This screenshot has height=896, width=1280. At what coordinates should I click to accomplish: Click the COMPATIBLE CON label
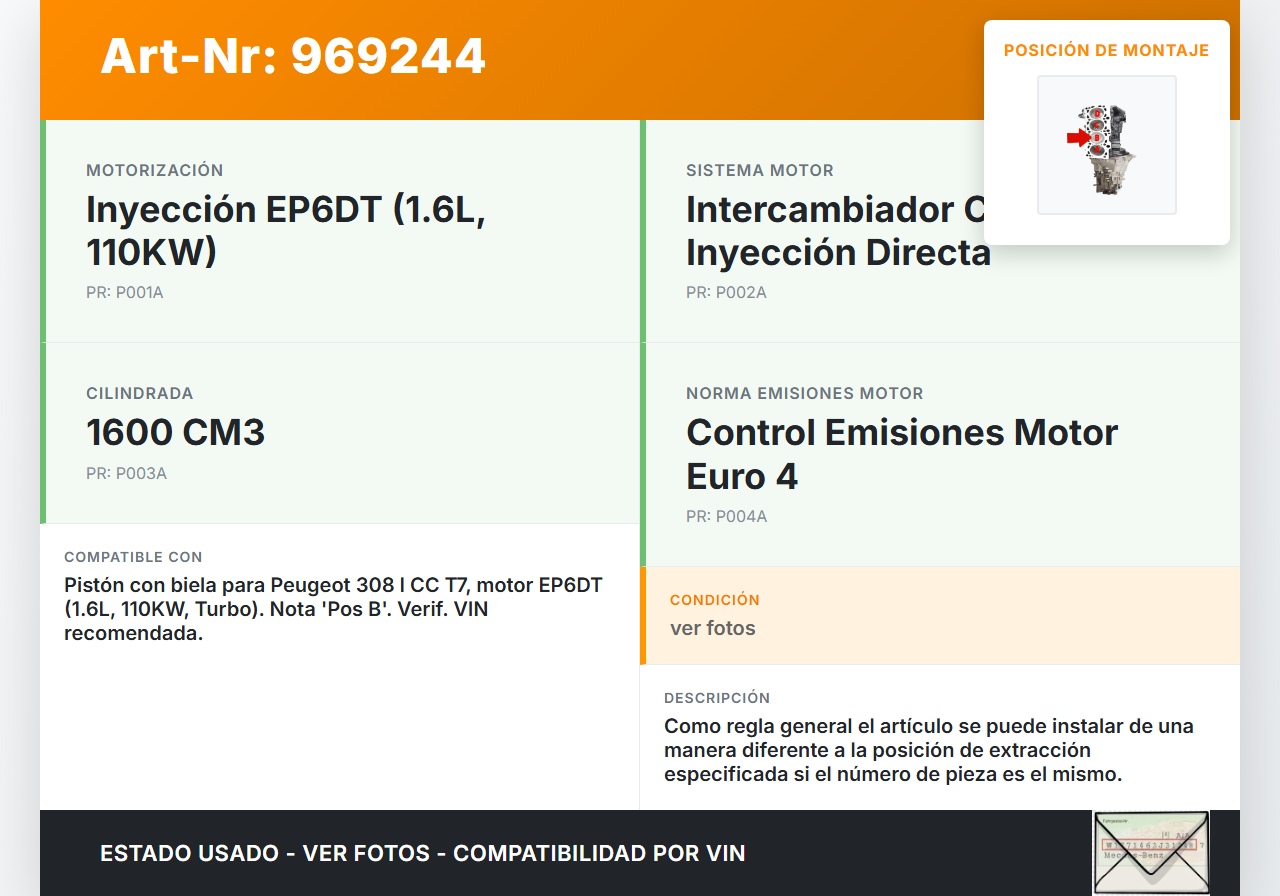pyautogui.click(x=133, y=557)
